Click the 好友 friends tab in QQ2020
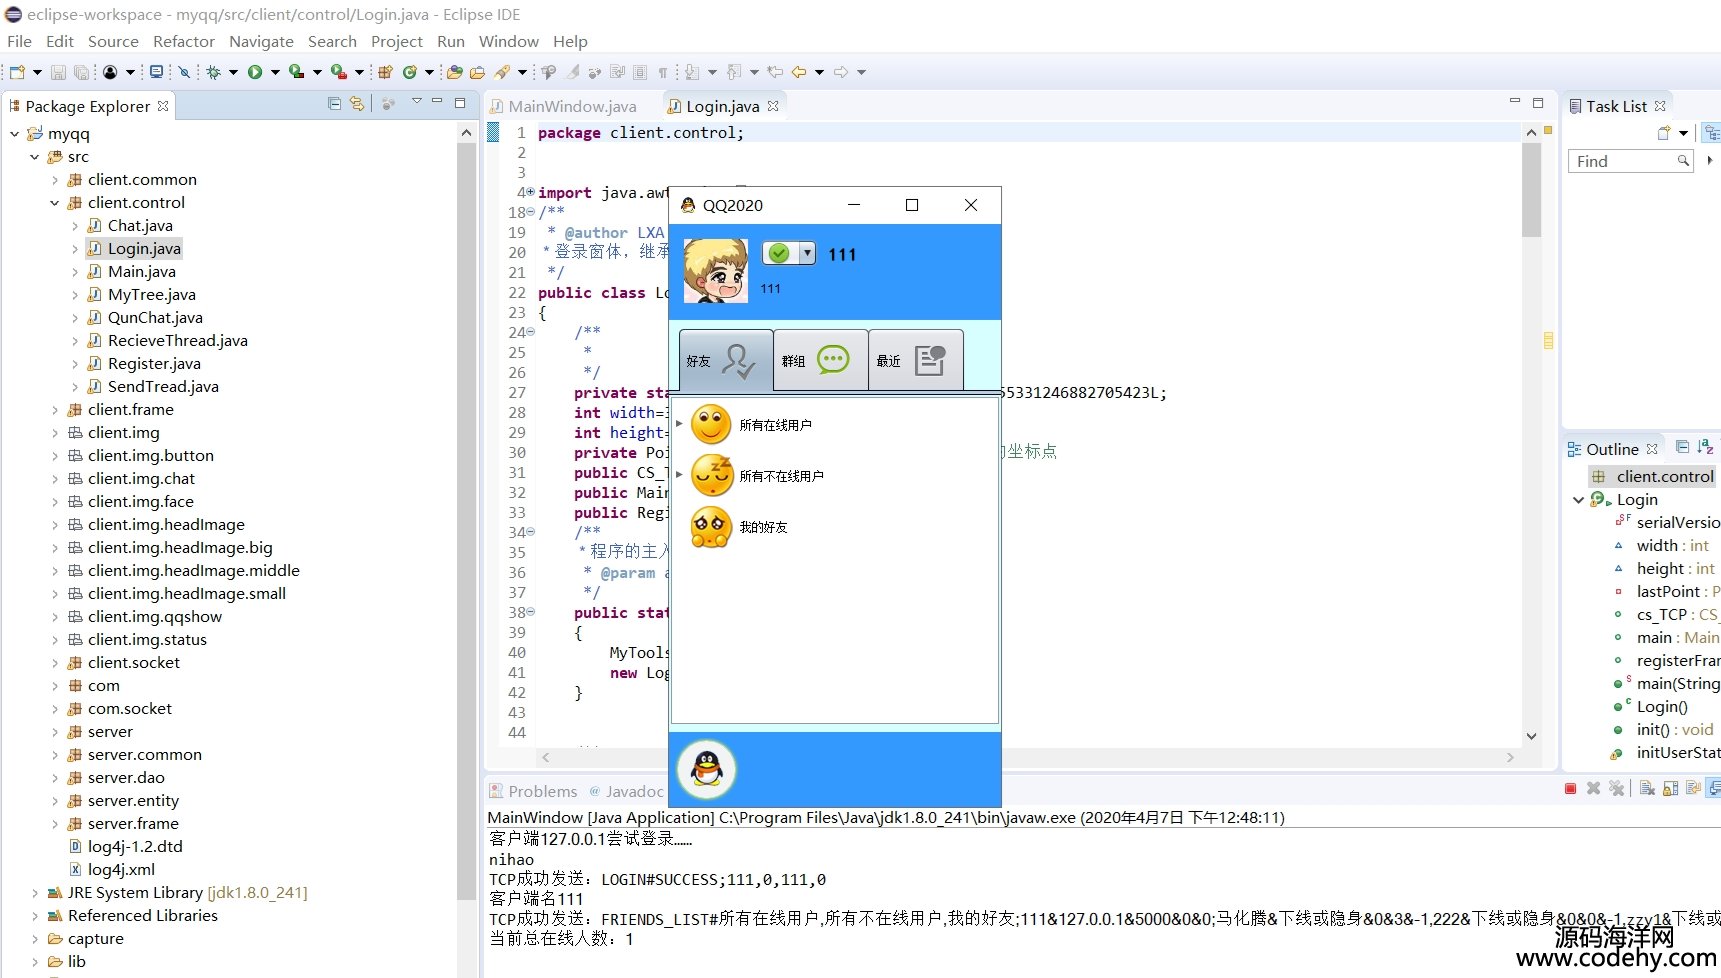1721x978 pixels. click(x=726, y=360)
